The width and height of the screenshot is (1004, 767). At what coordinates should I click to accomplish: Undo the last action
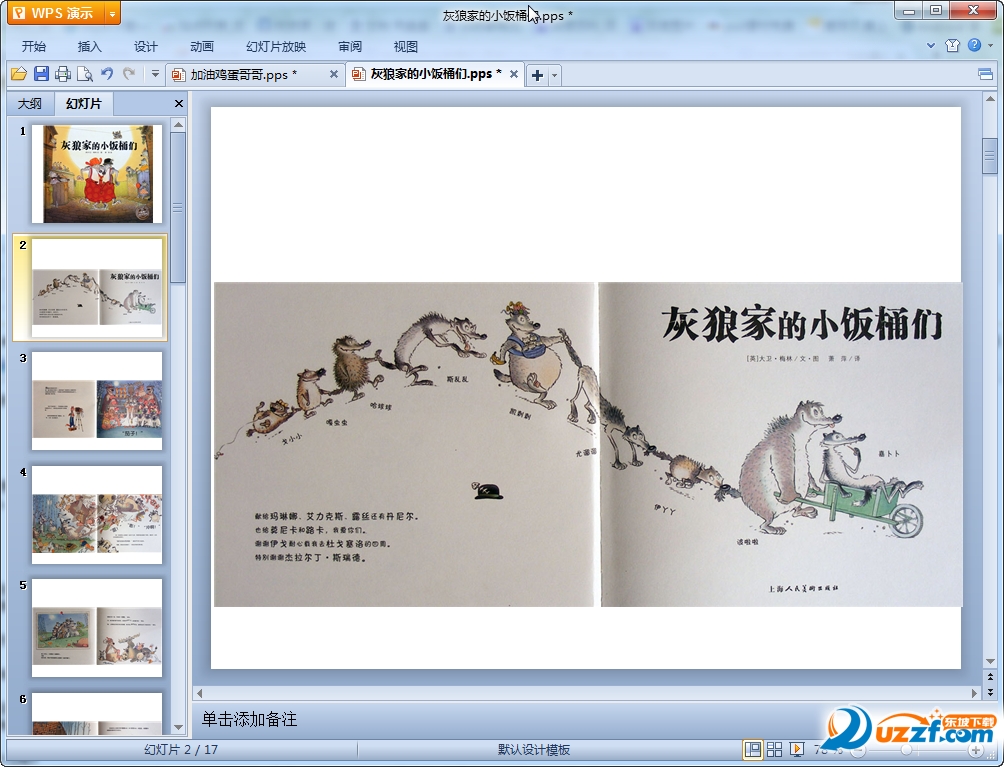pyautogui.click(x=107, y=74)
